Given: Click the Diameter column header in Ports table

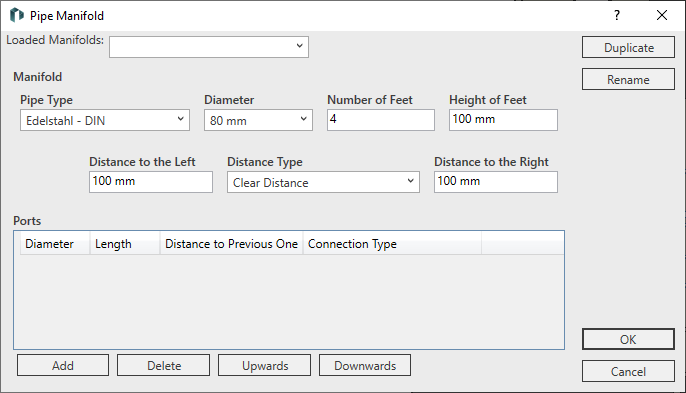Looking at the screenshot, I should 55,244.
